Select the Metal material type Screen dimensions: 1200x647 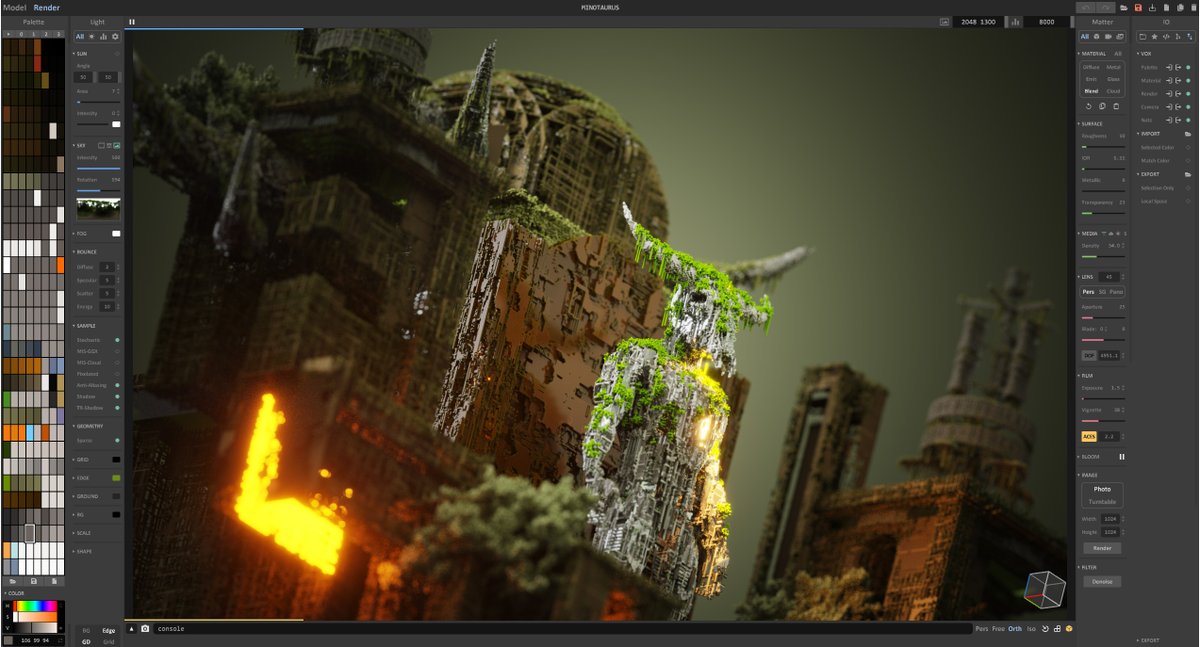[1113, 67]
